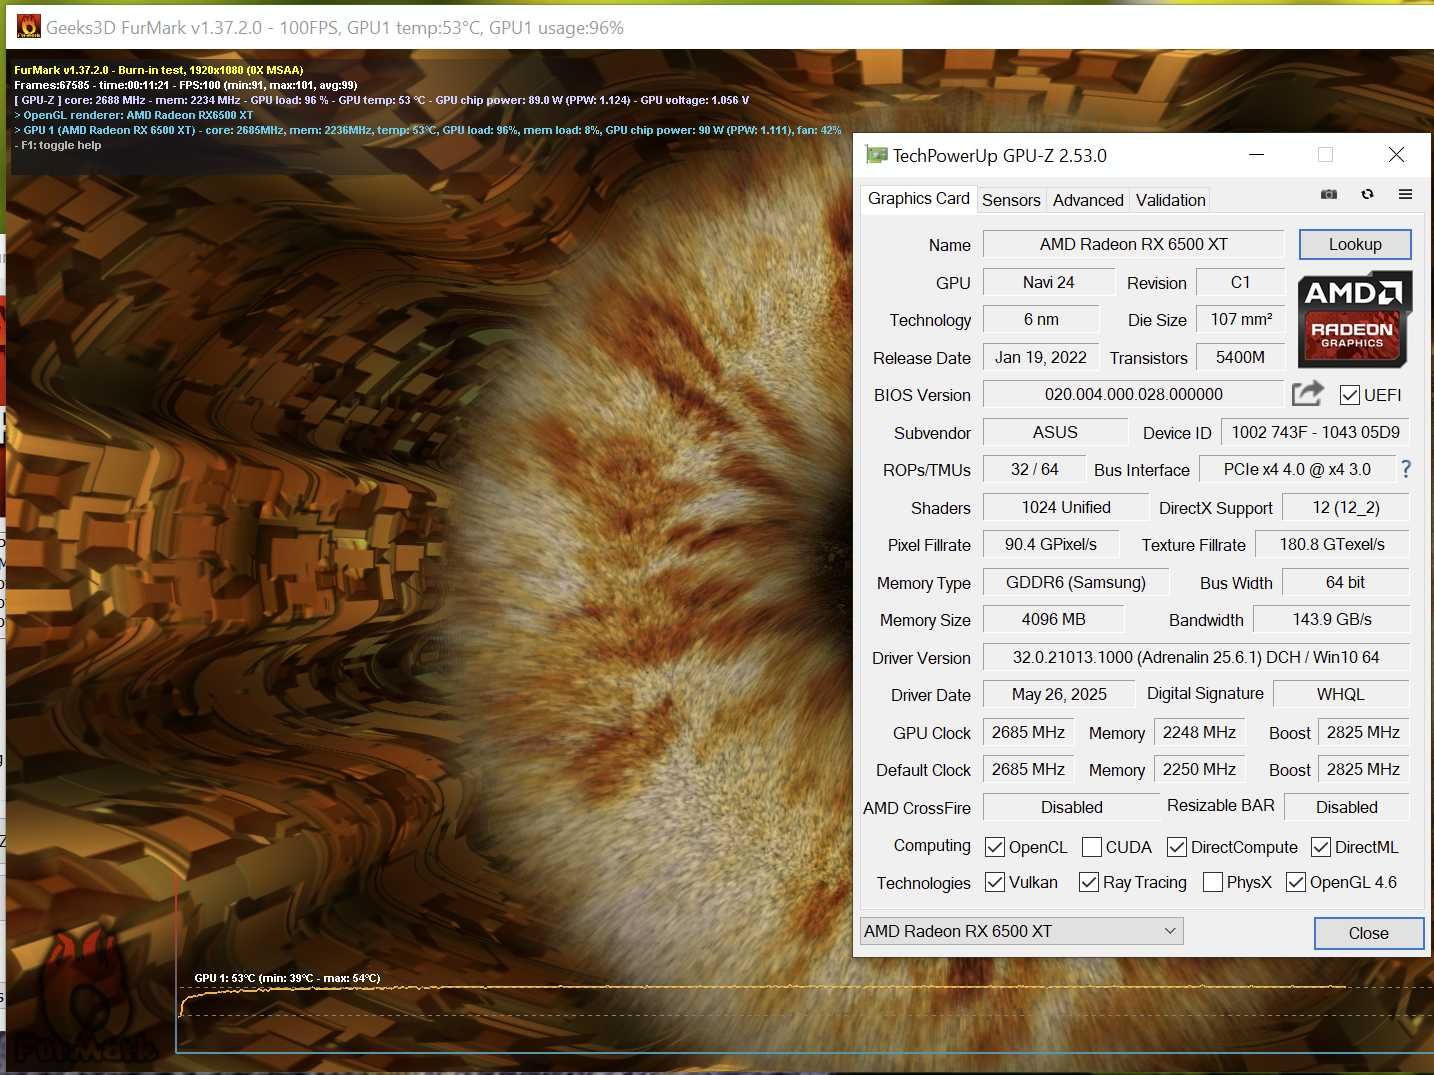
Task: Click the Driver Date field May 26, 2025
Action: tap(1058, 694)
